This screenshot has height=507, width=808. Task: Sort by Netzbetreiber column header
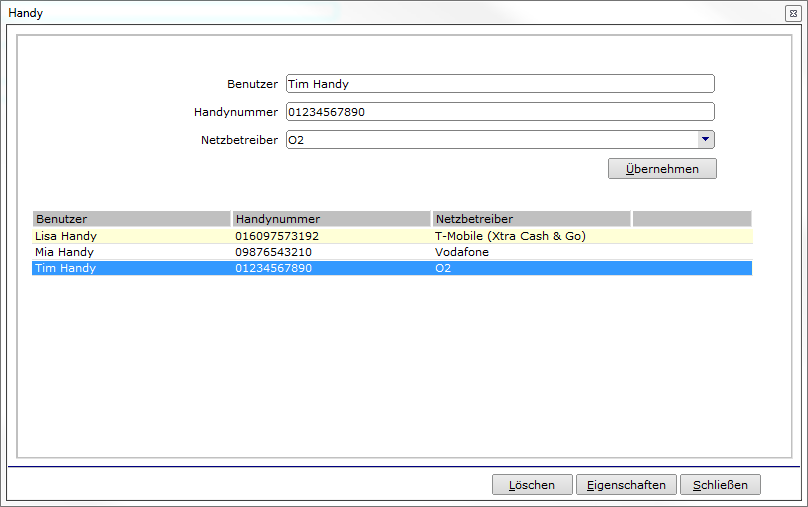point(531,219)
